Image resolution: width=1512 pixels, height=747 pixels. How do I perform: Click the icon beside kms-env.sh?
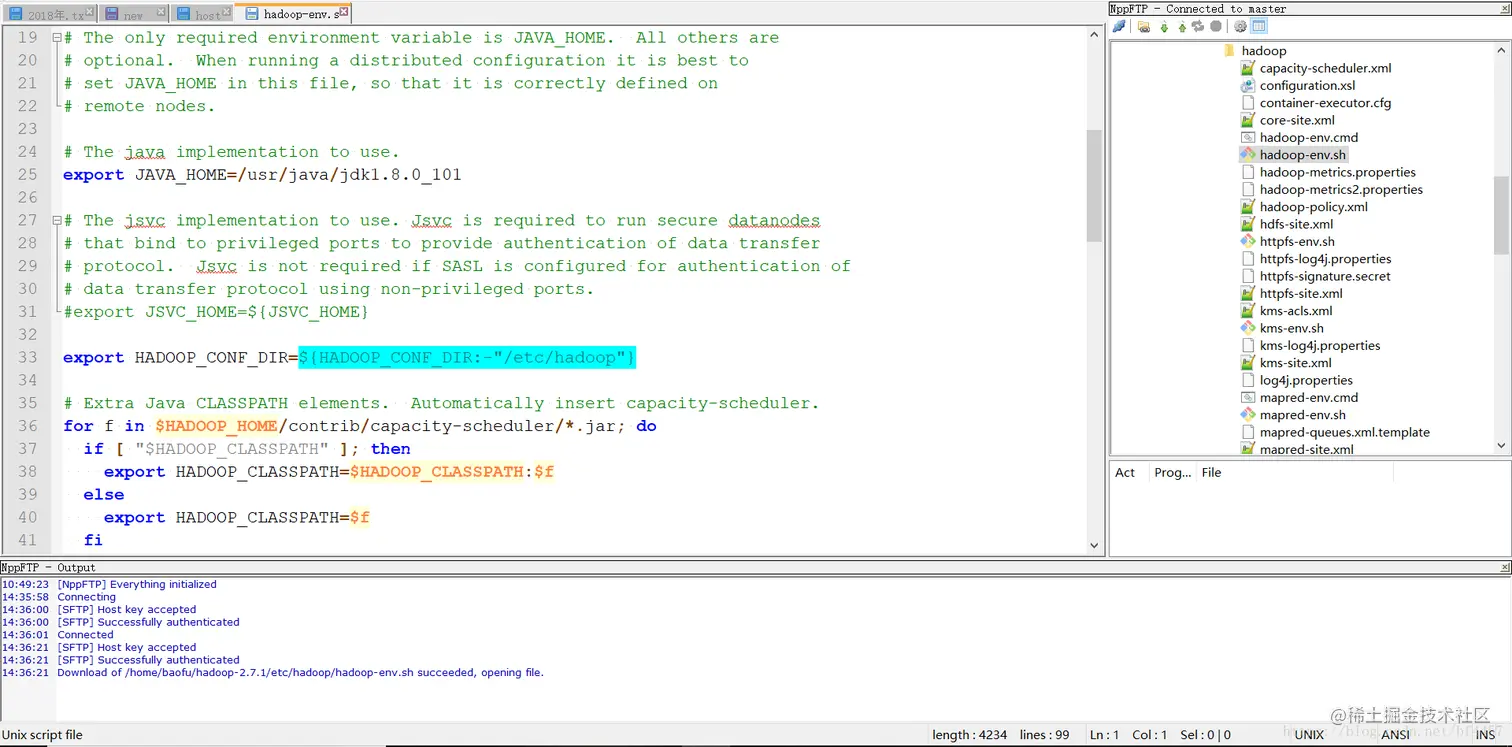pos(1247,328)
